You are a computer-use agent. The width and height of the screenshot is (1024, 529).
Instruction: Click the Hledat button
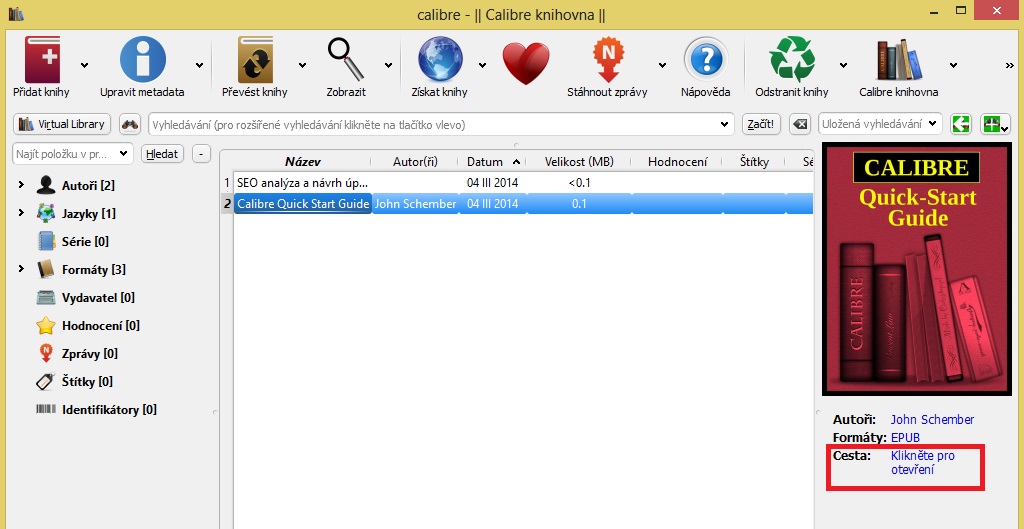(x=163, y=154)
